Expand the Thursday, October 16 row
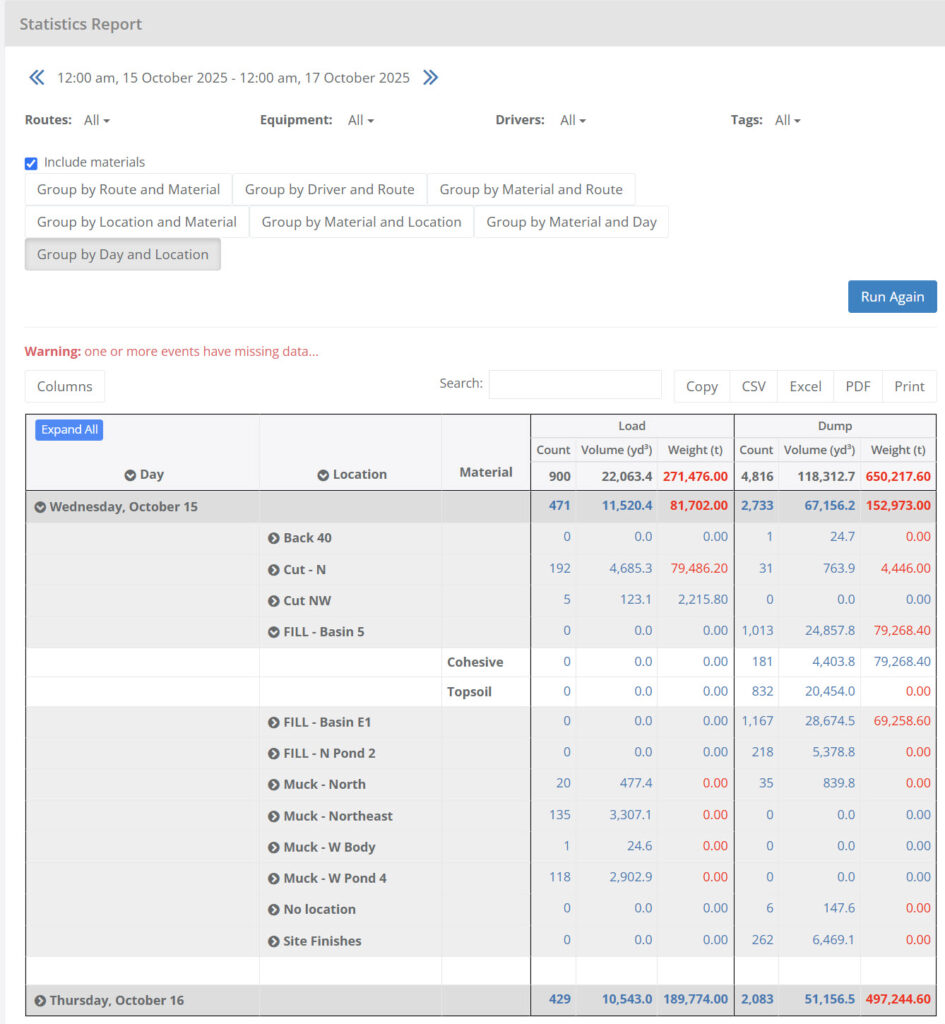Image resolution: width=945 pixels, height=1024 pixels. 40,1000
